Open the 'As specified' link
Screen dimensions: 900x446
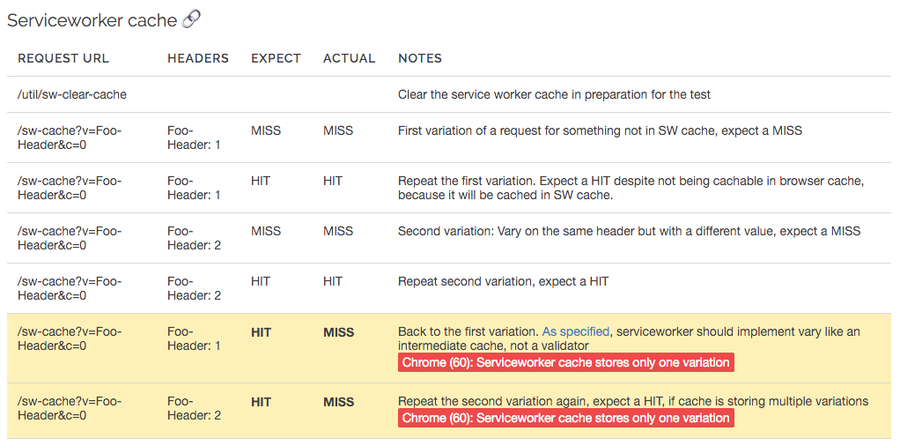point(576,332)
